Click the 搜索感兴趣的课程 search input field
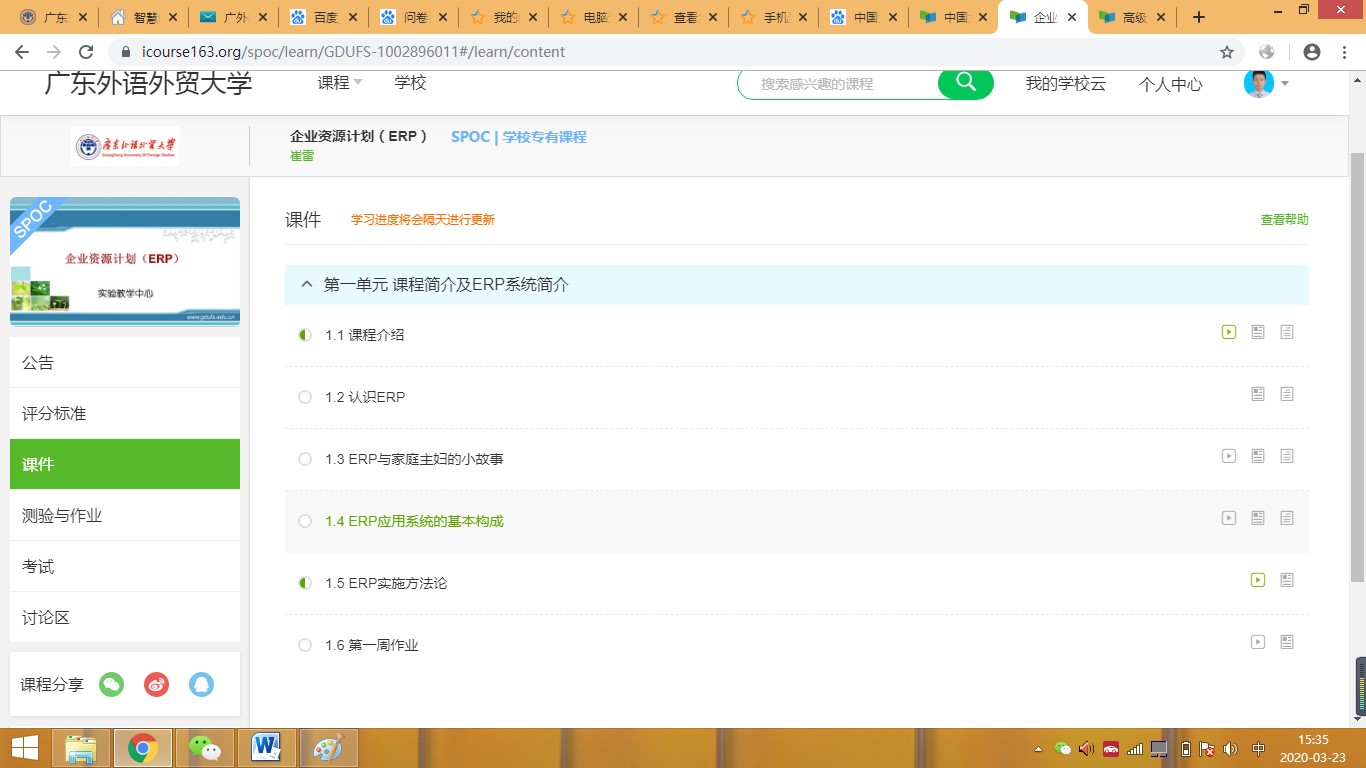Image resolution: width=1366 pixels, height=768 pixels. 838,84
